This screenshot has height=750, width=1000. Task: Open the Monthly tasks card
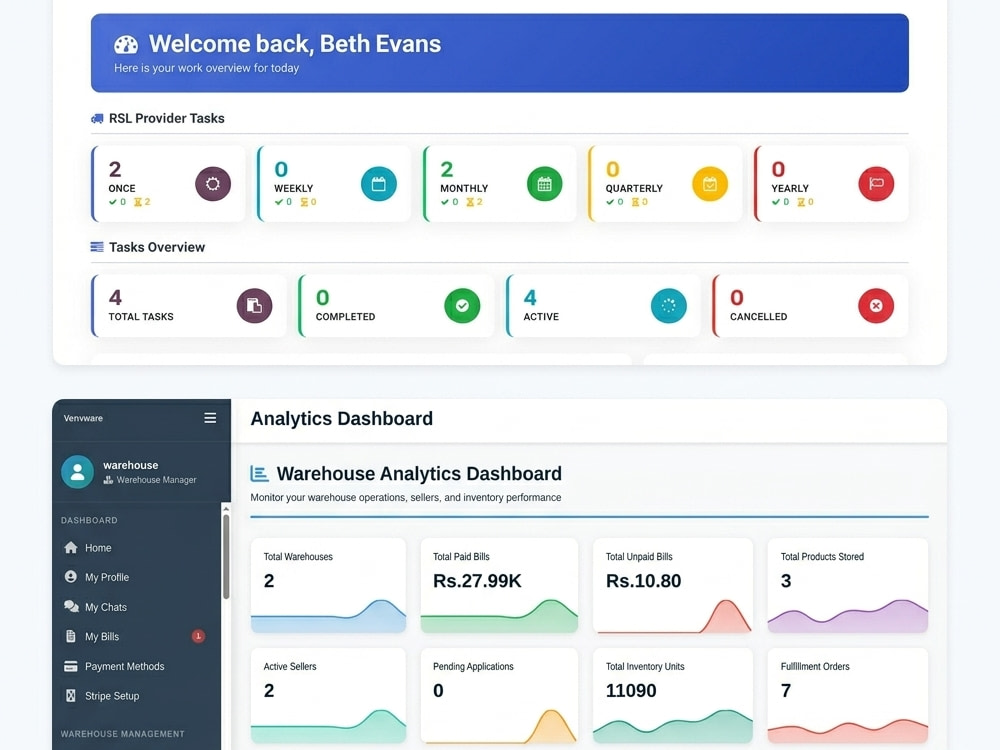click(500, 184)
